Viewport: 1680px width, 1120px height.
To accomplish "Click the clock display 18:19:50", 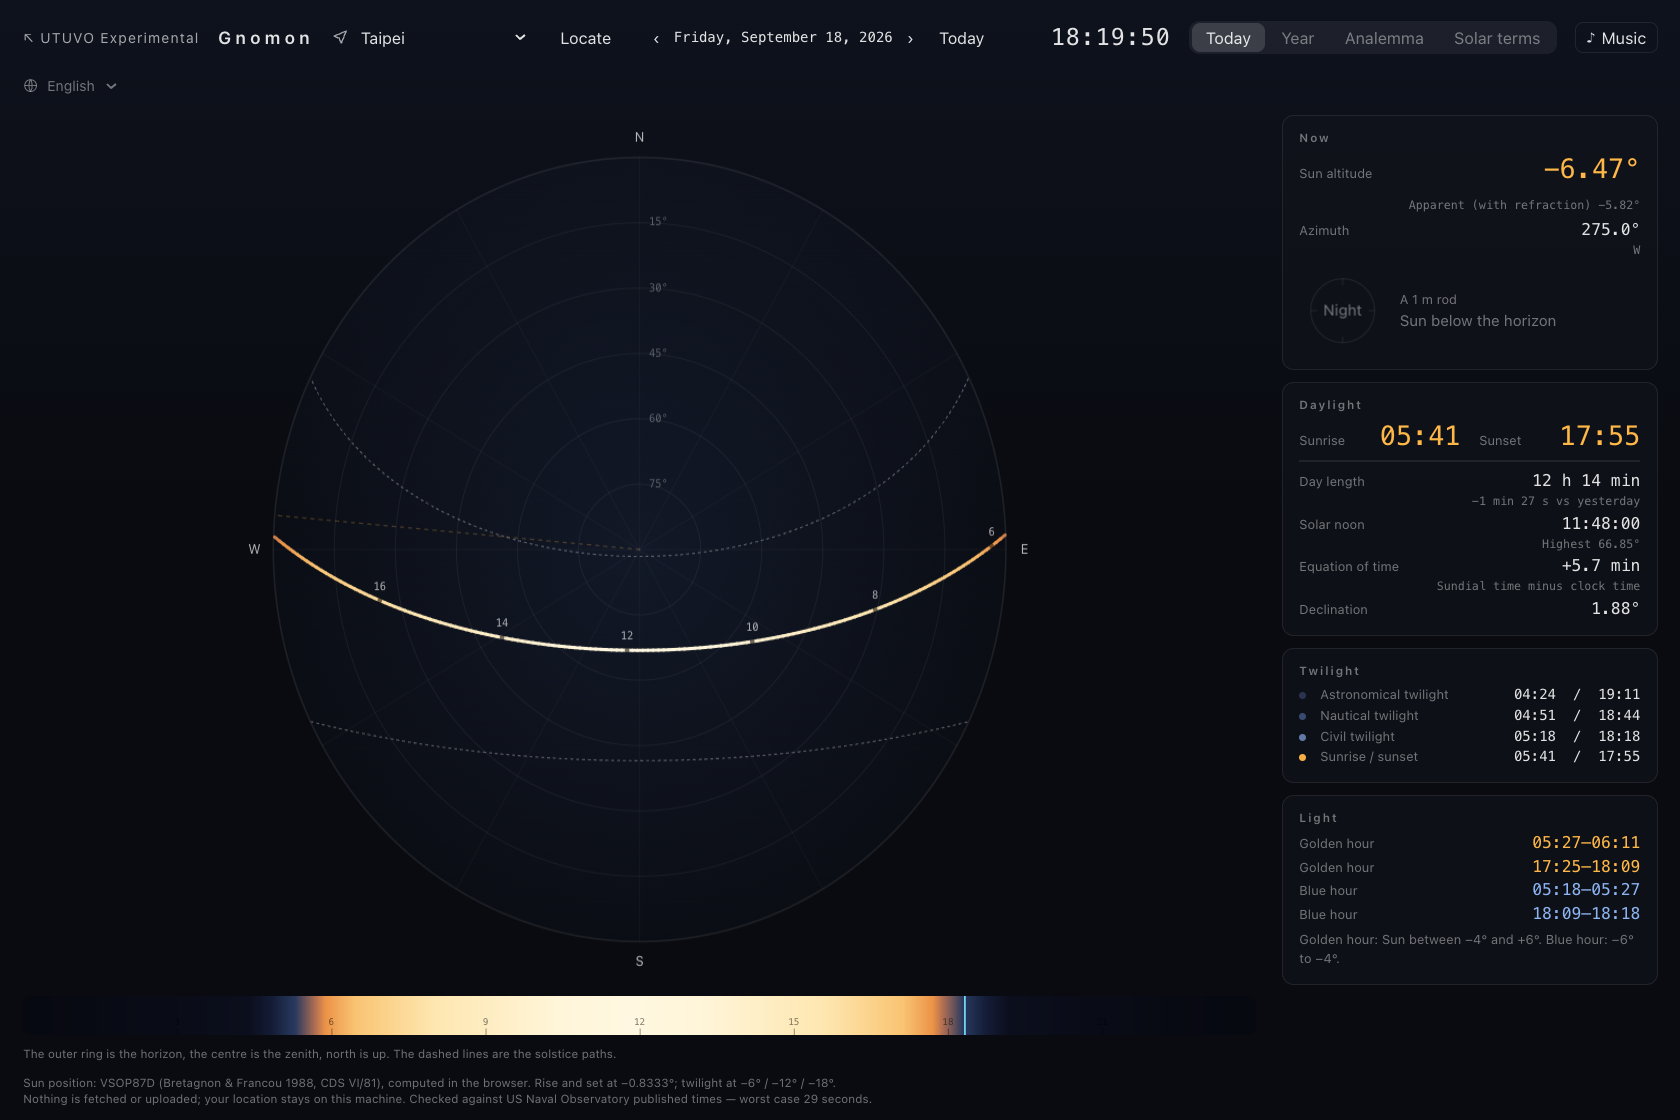I will [x=1110, y=38].
